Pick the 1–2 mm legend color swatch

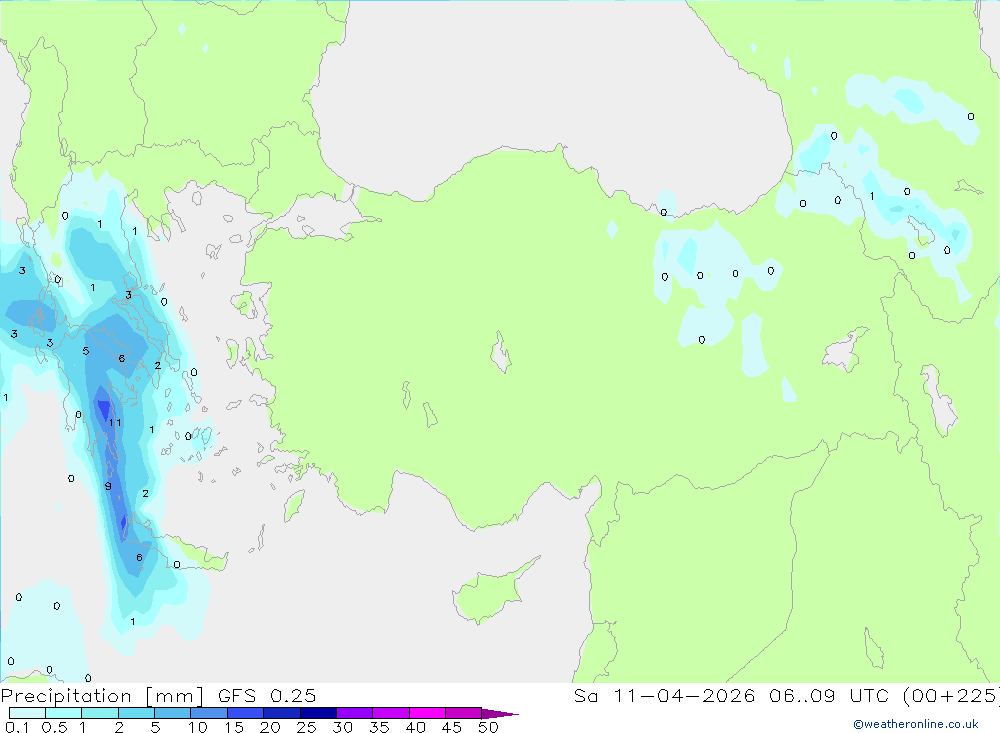[100, 713]
